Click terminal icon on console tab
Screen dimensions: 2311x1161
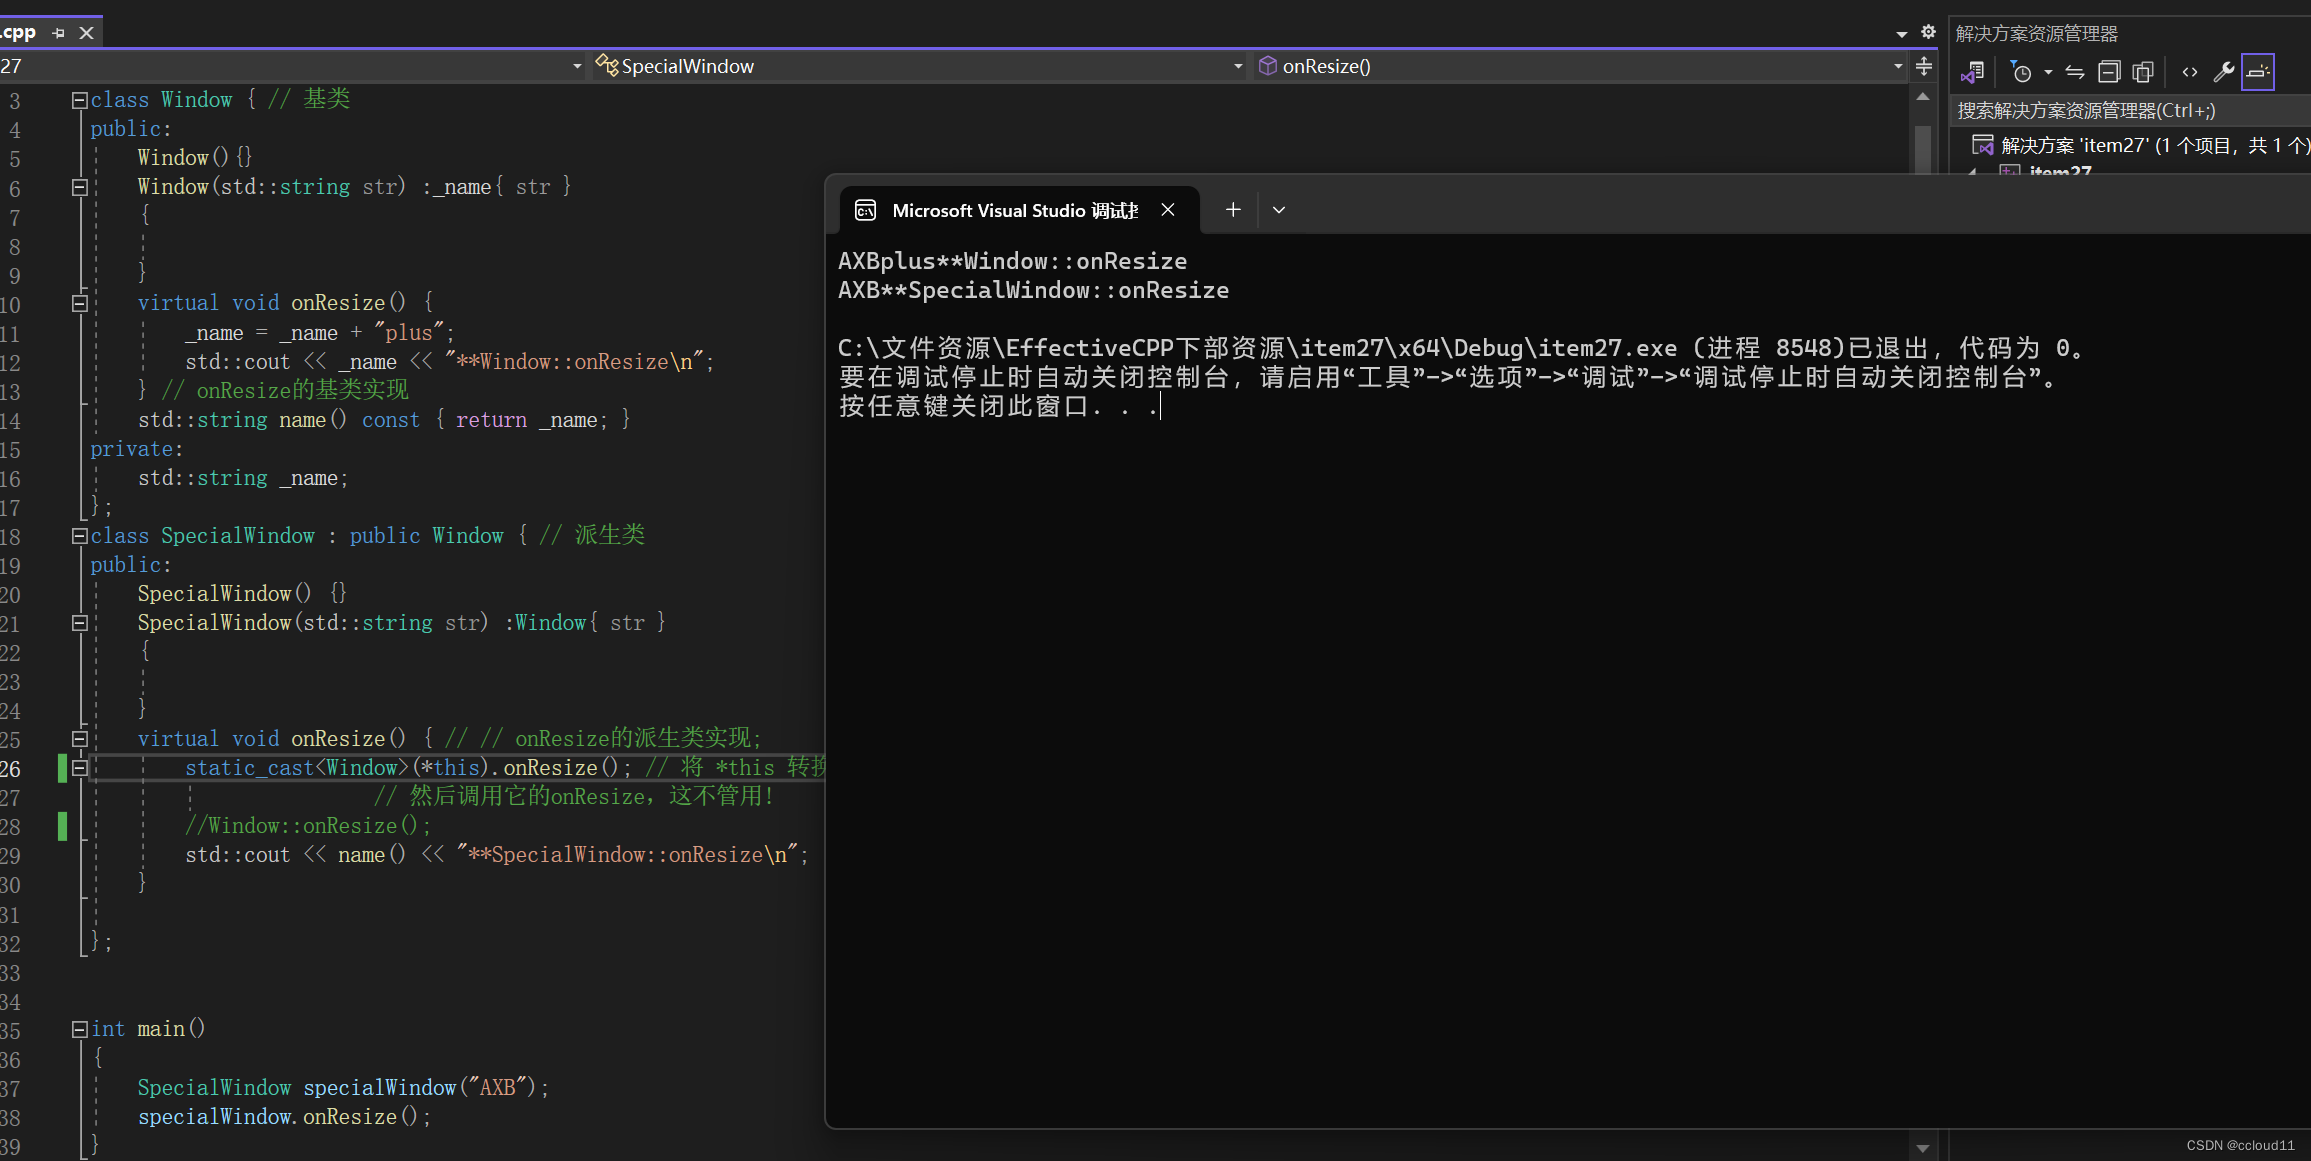tap(866, 210)
